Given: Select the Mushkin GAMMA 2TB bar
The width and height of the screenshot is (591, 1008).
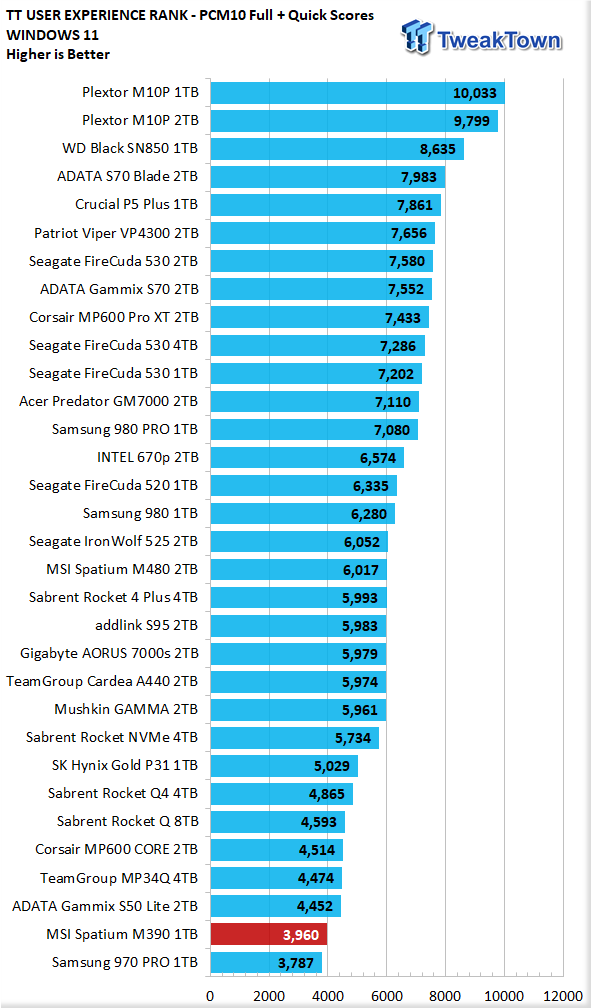Looking at the screenshot, I should (298, 710).
